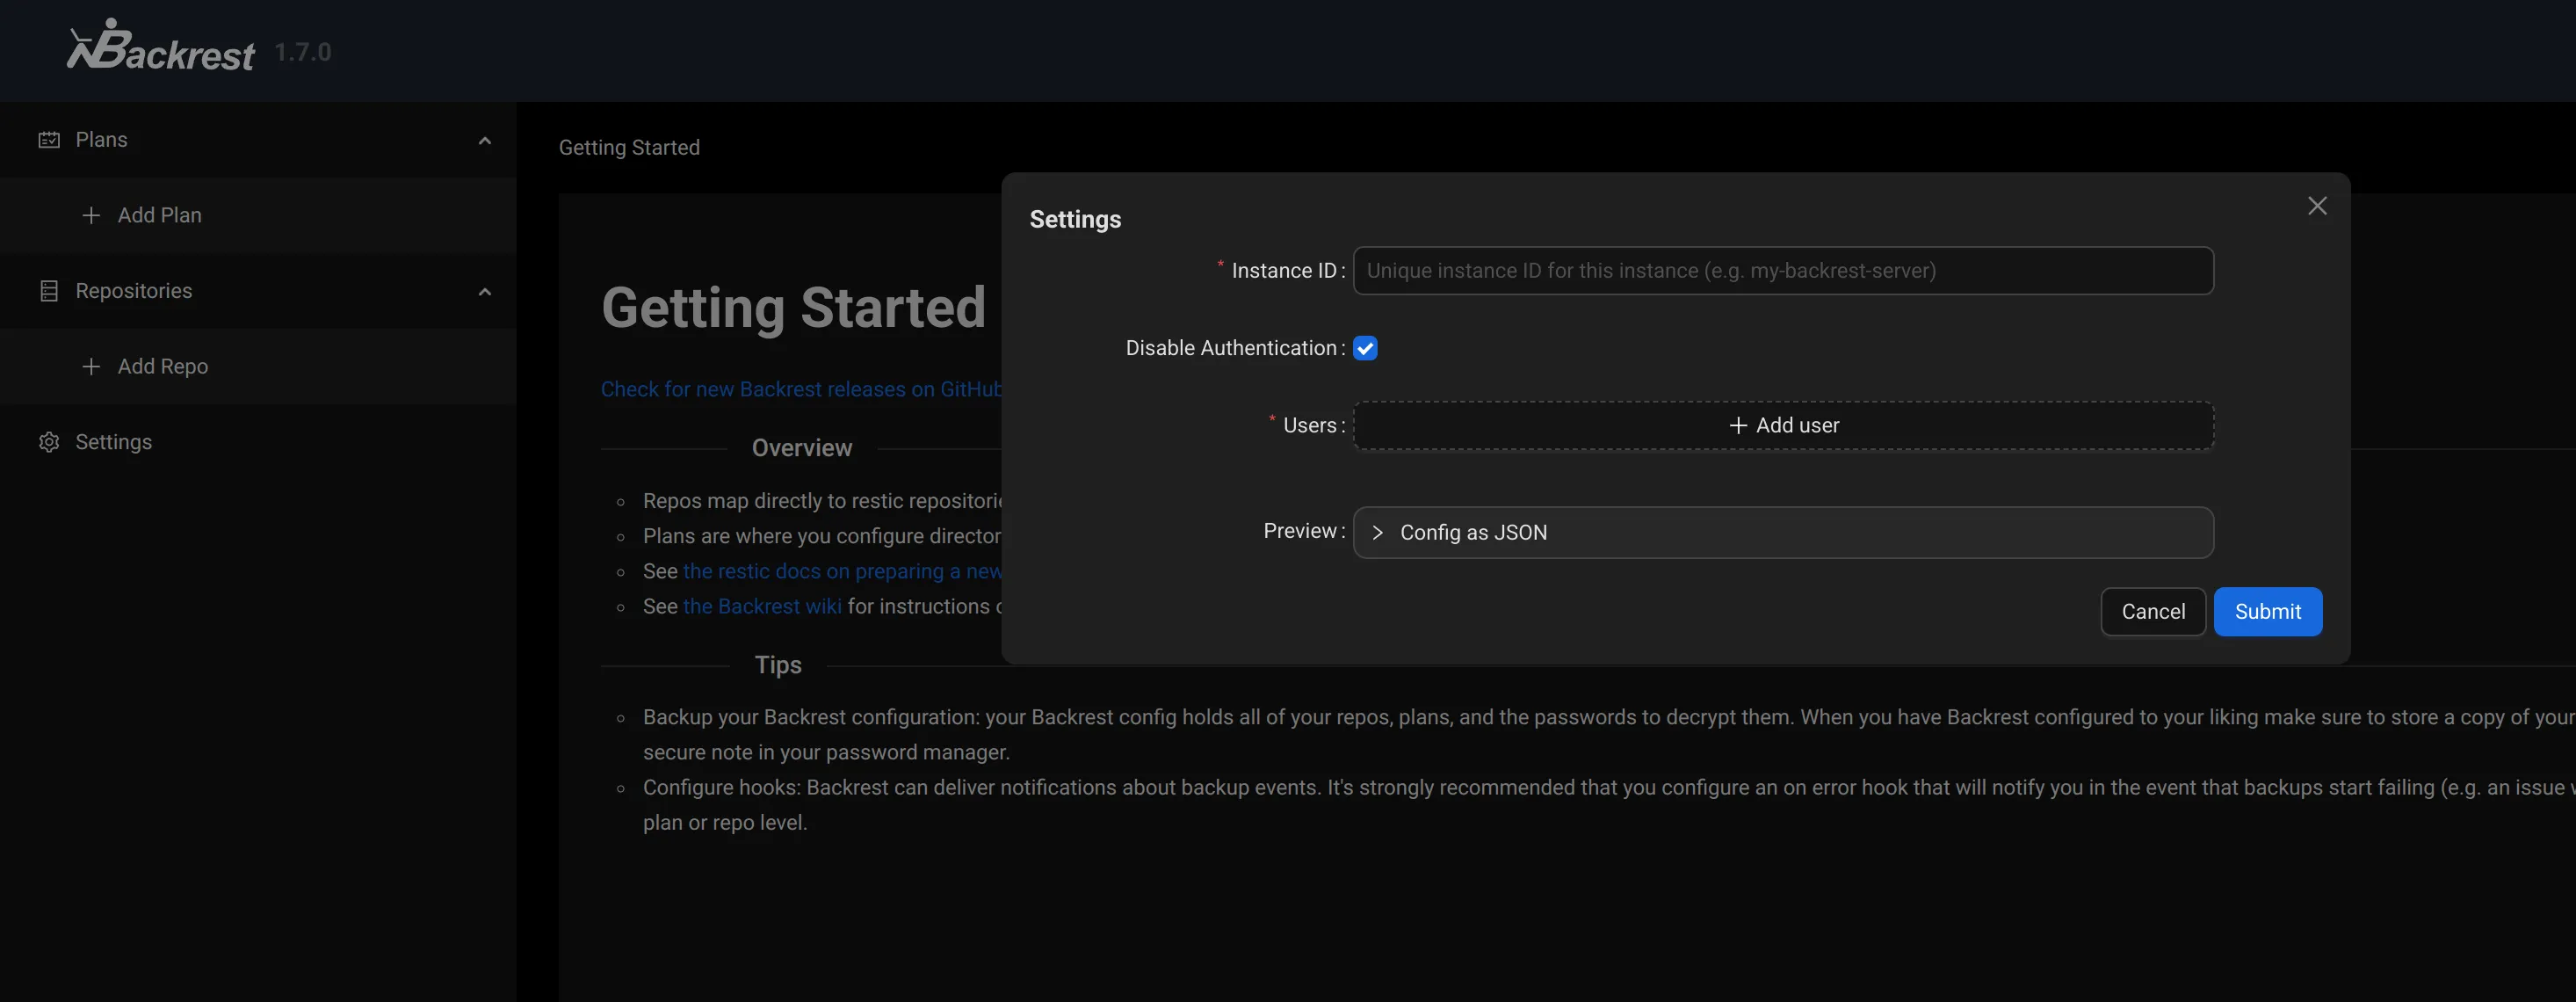The image size is (2576, 1002).
Task: Click the Getting Started breadcrumb text
Action: [x=629, y=148]
